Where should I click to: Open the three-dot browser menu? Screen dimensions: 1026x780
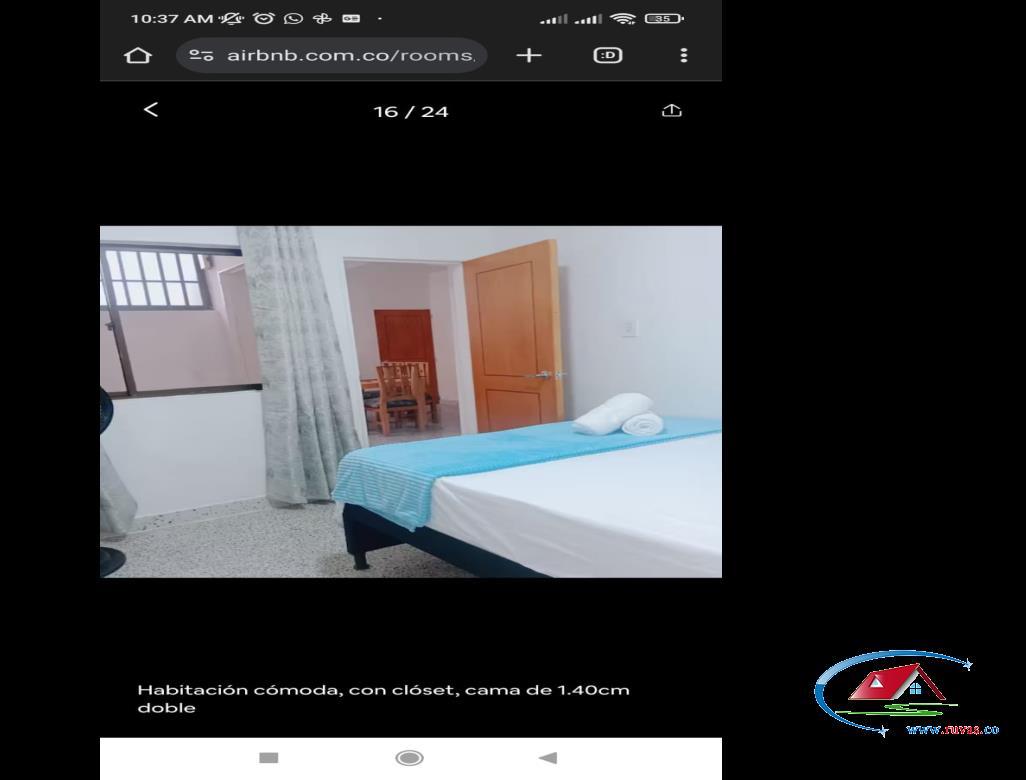[684, 56]
